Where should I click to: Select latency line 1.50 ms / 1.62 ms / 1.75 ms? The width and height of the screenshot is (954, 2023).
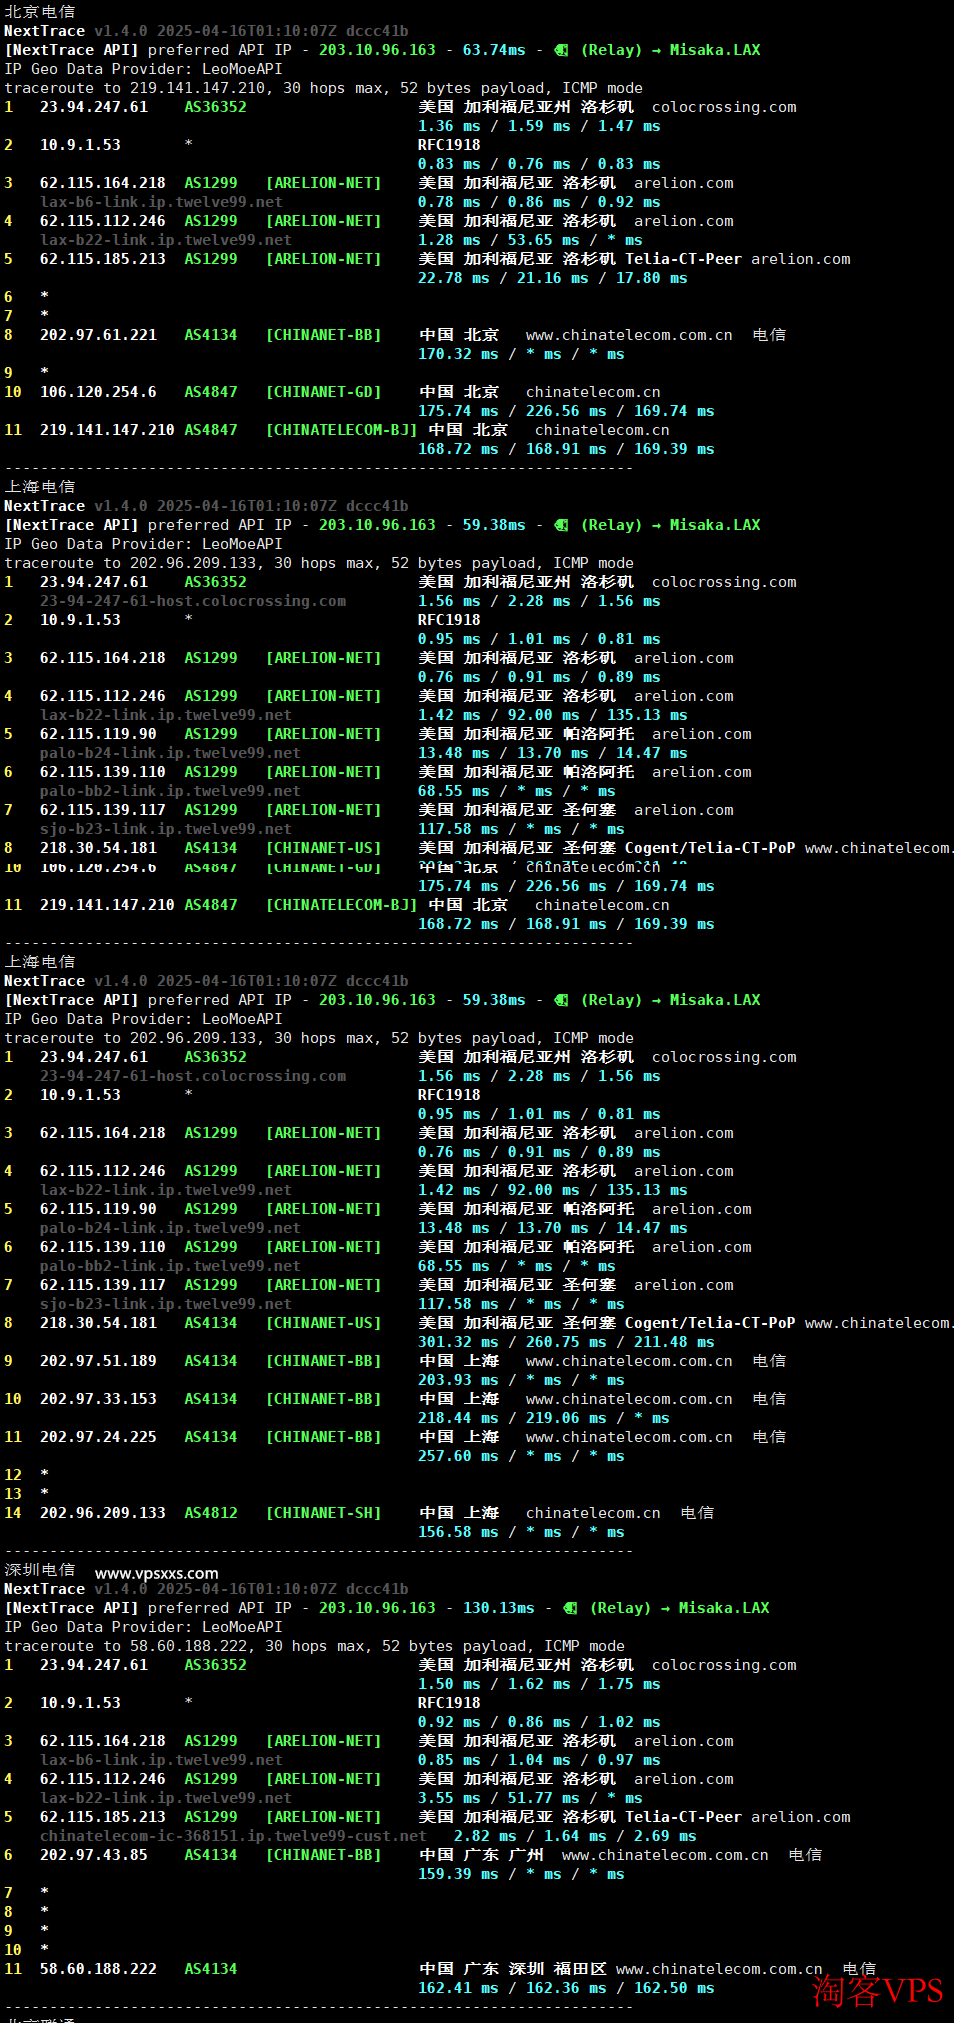tap(539, 1684)
